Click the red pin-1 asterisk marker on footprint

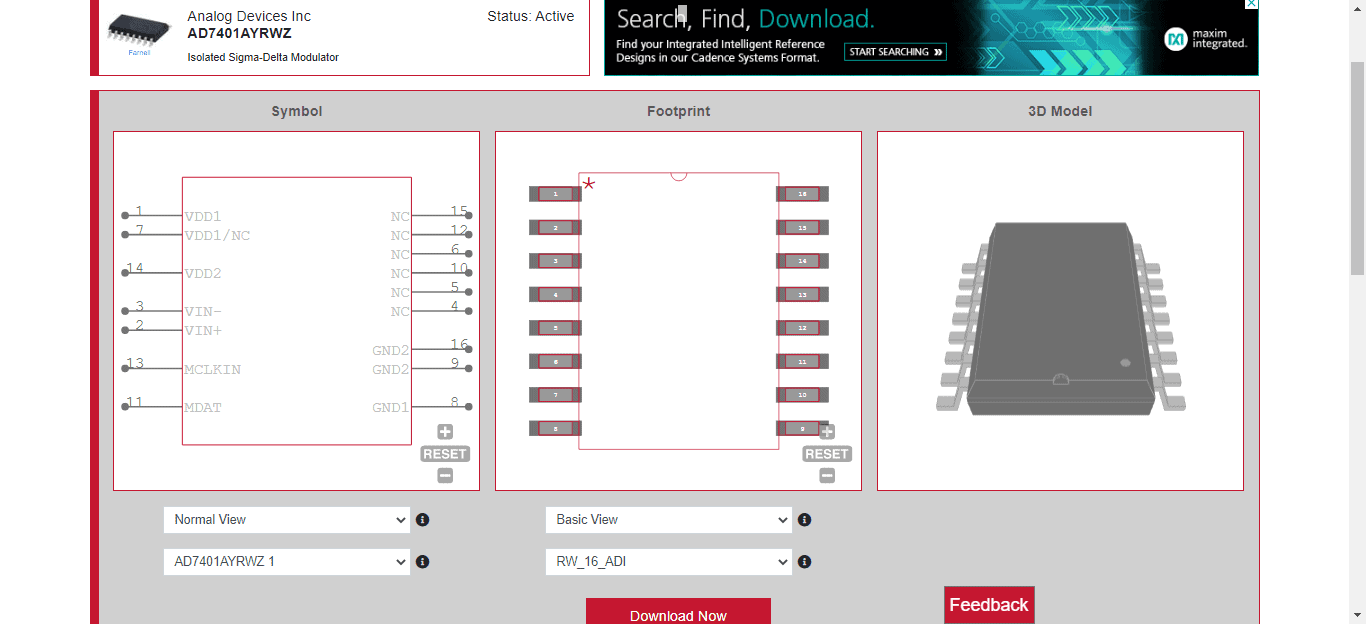pos(589,184)
